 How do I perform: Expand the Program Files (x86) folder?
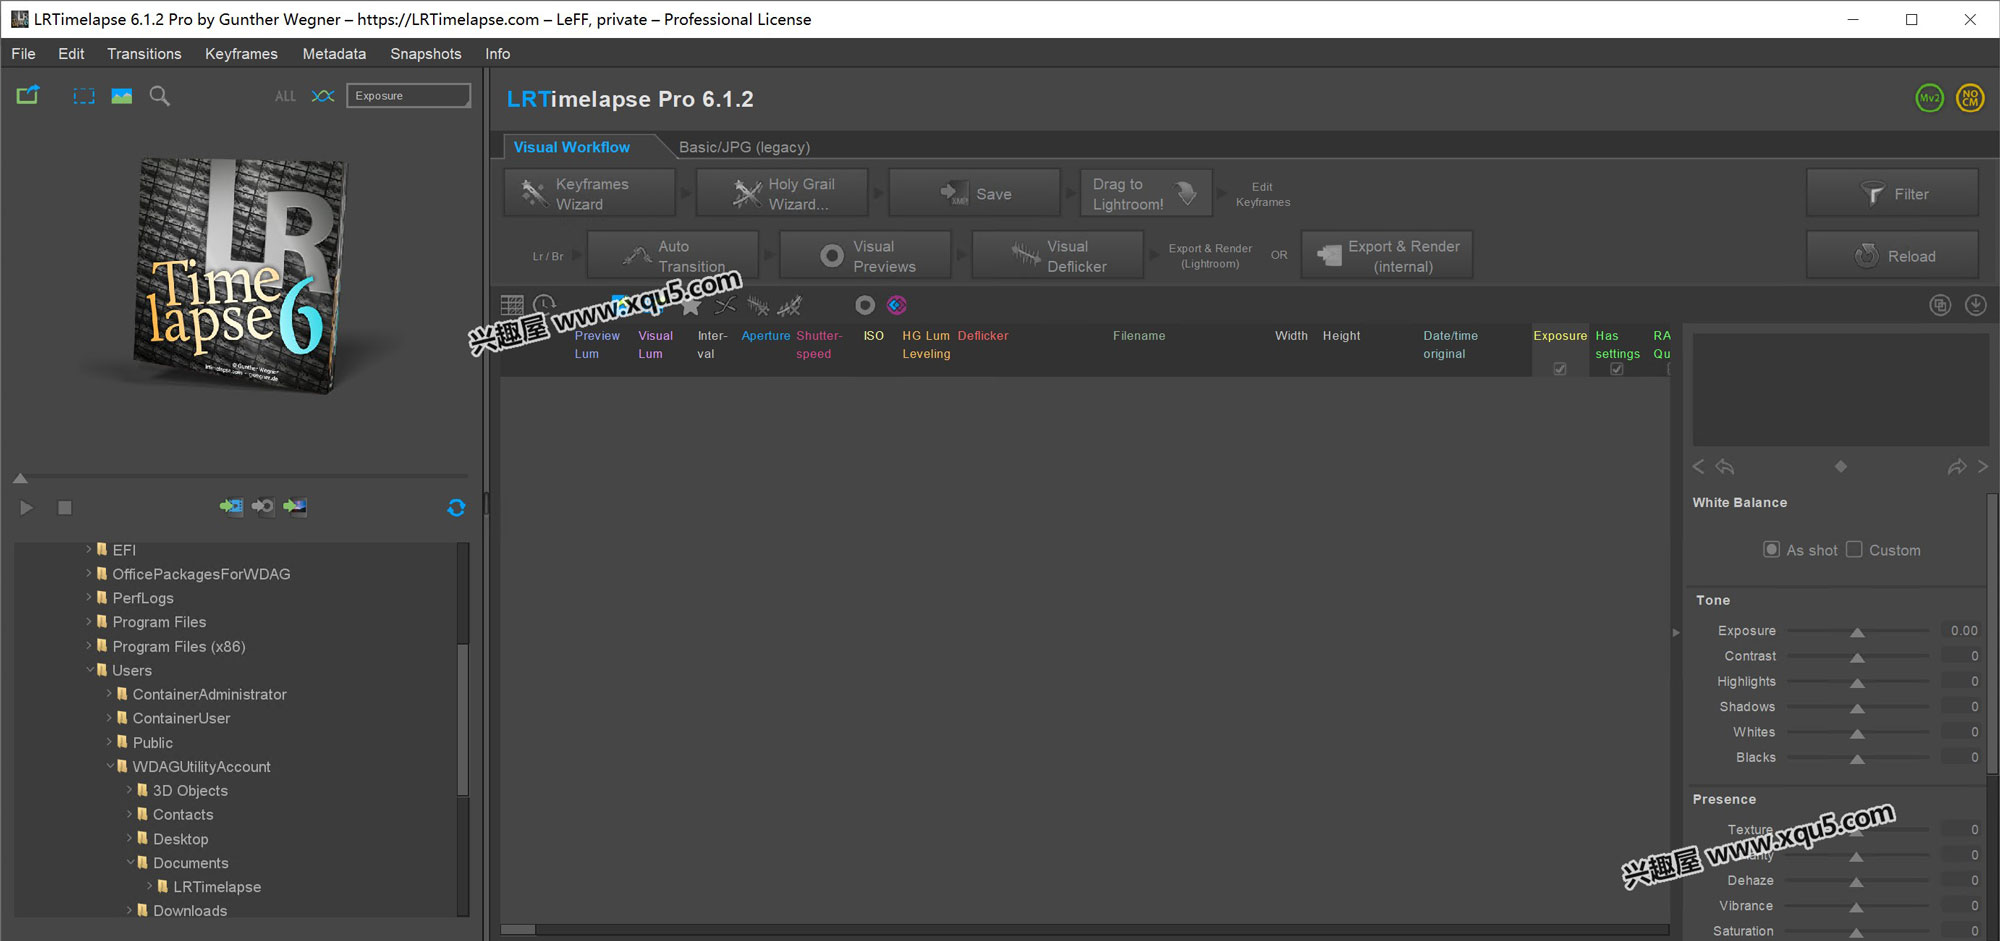point(89,646)
